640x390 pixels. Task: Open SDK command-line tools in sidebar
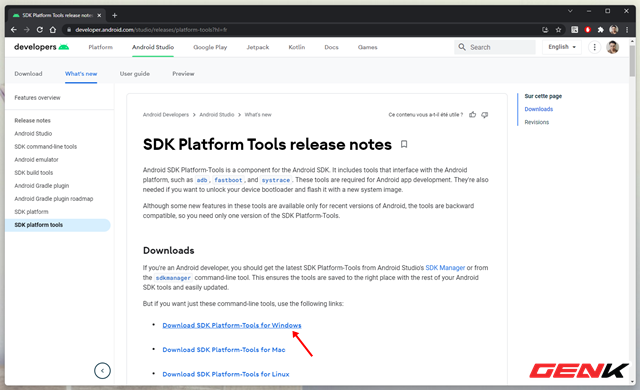[45, 147]
